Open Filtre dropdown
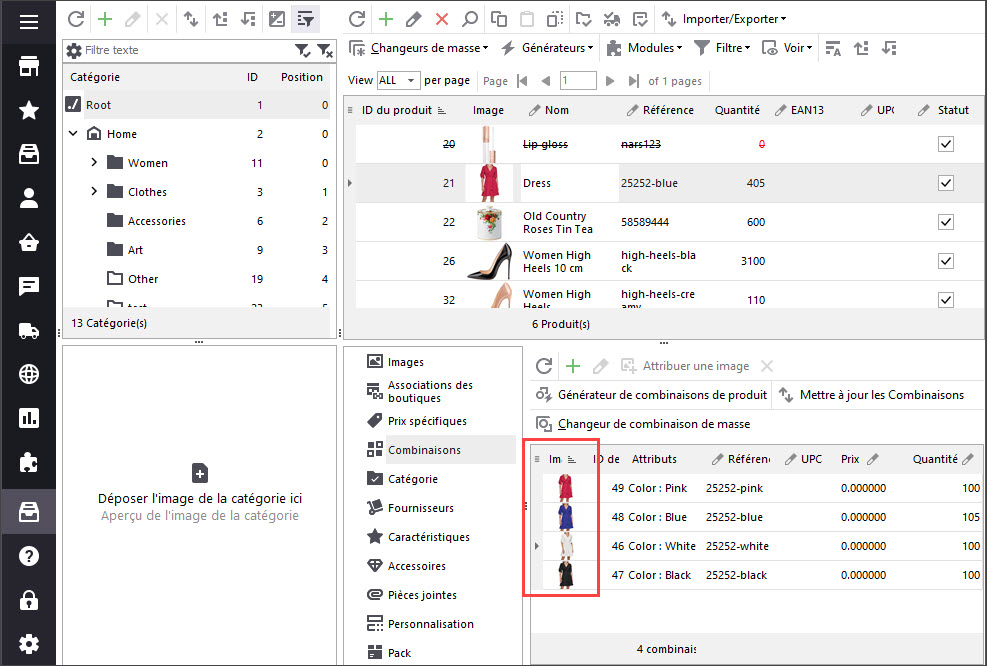The image size is (987, 666). [722, 48]
